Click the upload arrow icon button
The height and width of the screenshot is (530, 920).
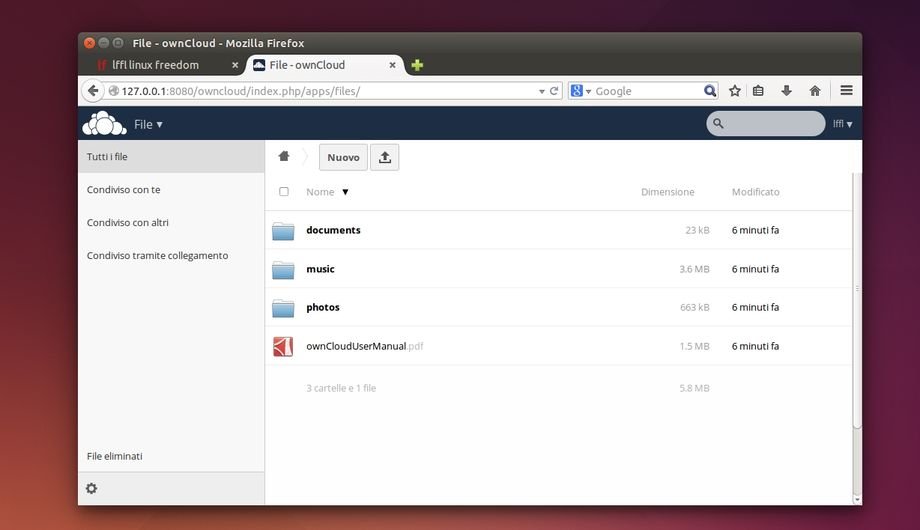(385, 157)
